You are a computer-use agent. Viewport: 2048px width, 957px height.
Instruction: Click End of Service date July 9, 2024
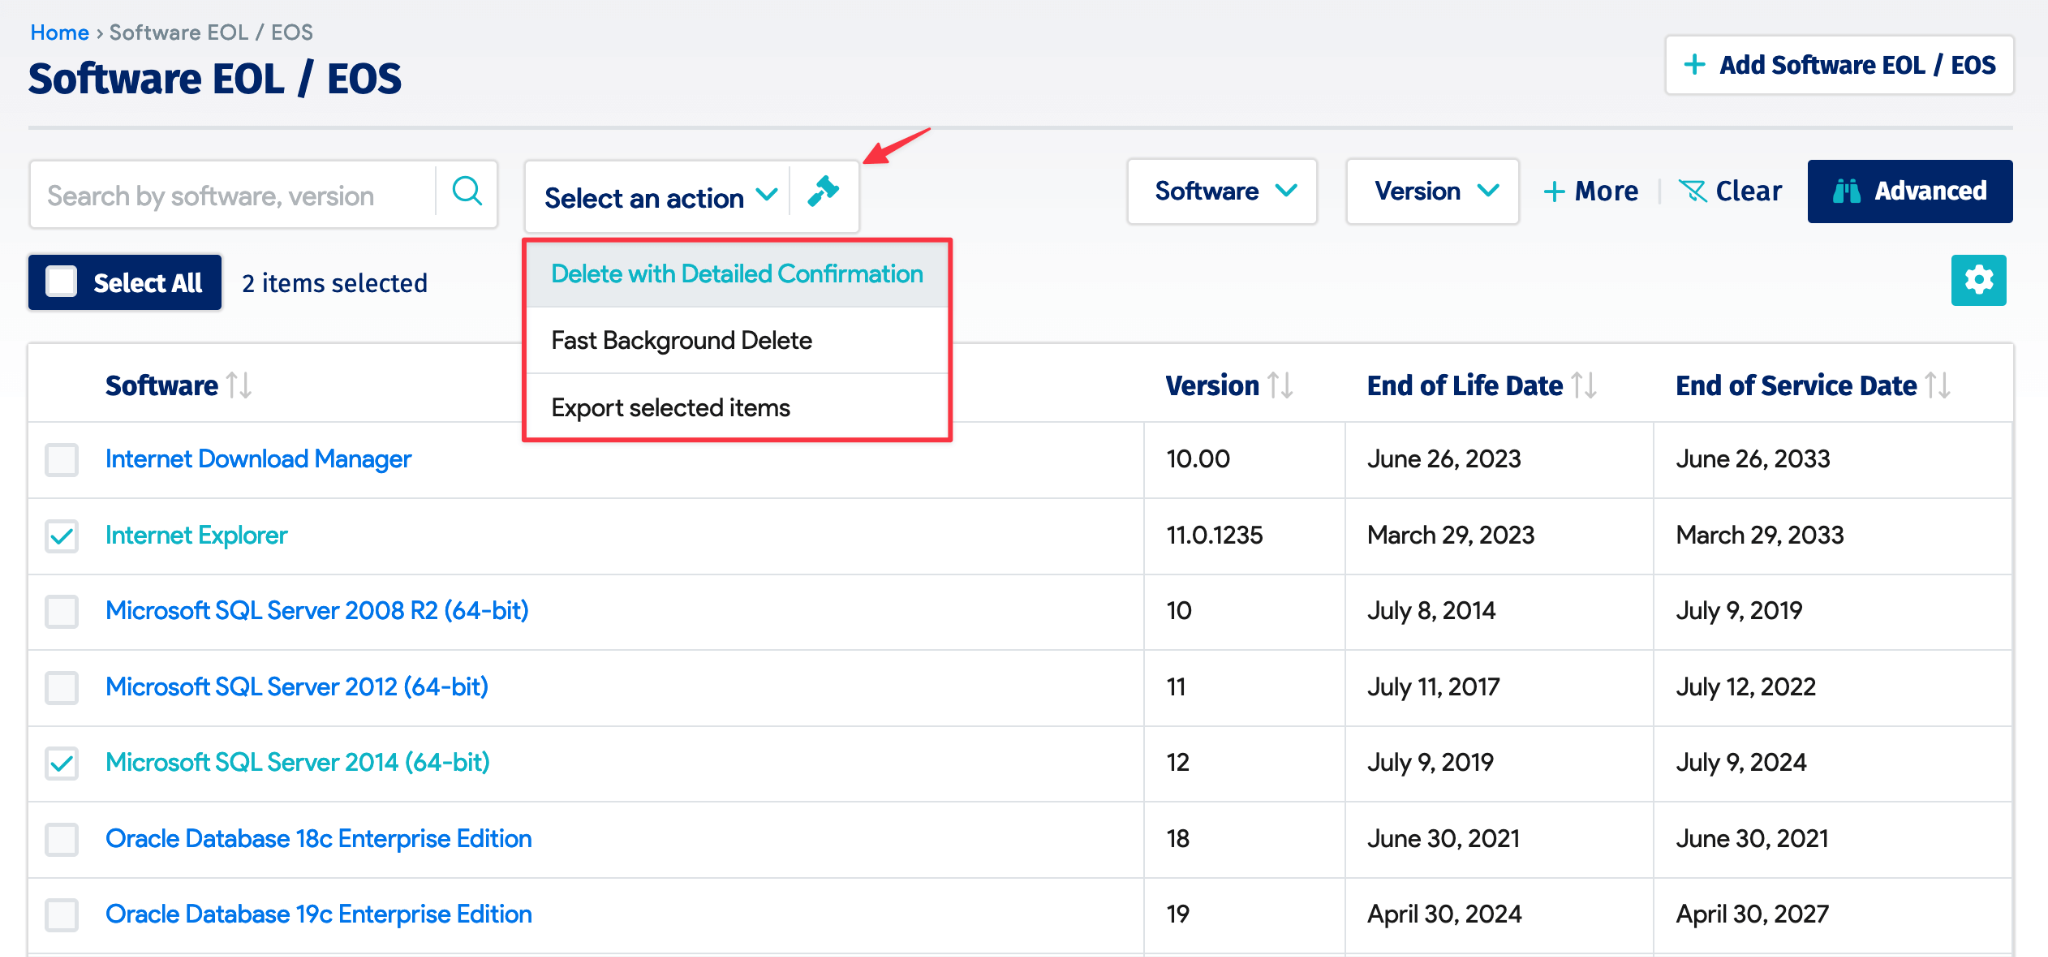coord(1741,762)
